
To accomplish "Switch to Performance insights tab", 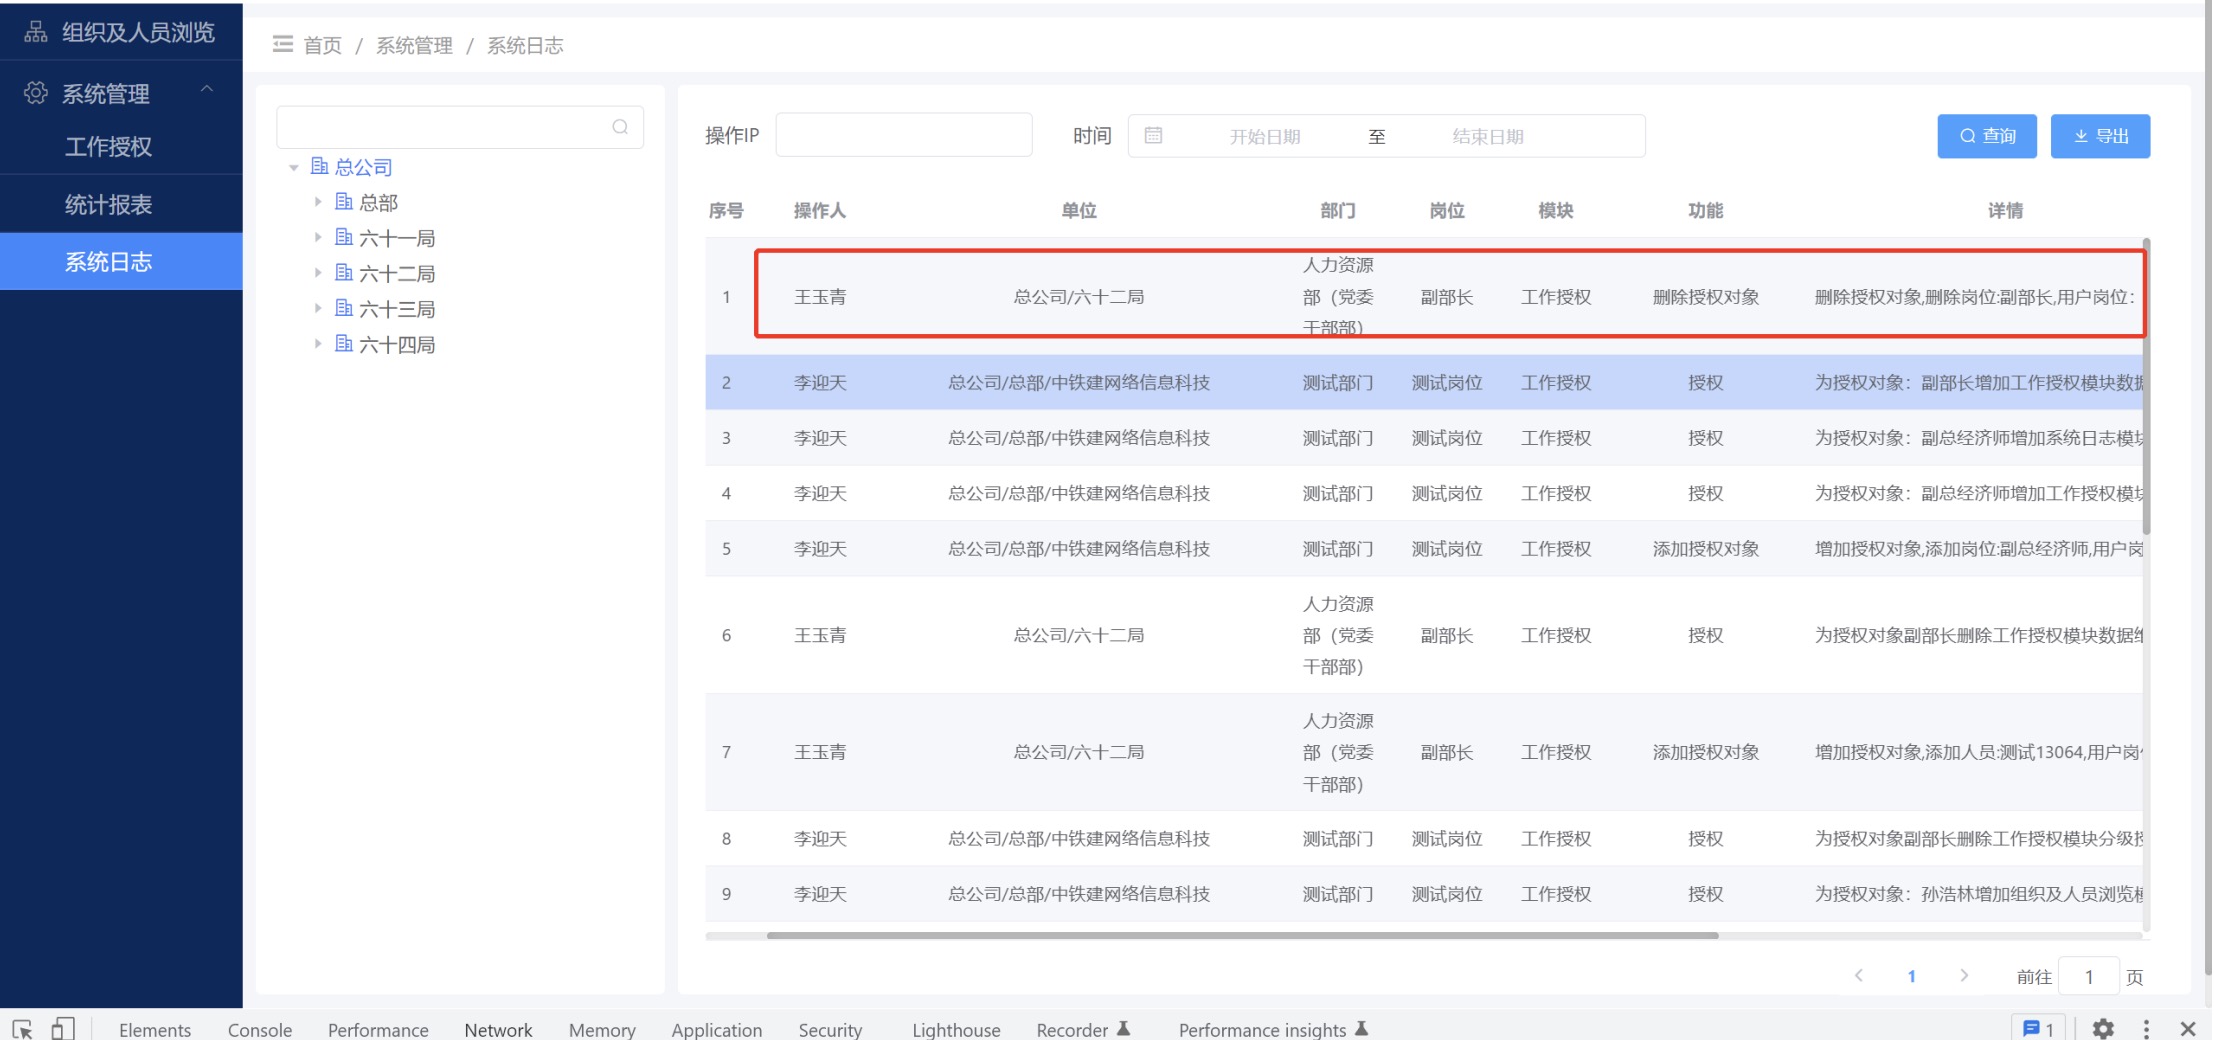I will (x=1273, y=1029).
